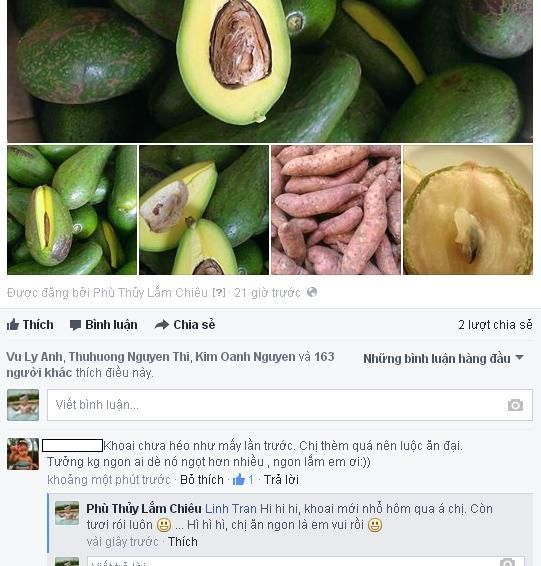Open Những bình luận hàng đầu dropdown
Viewport: 541px width, 566px height.
tap(443, 358)
